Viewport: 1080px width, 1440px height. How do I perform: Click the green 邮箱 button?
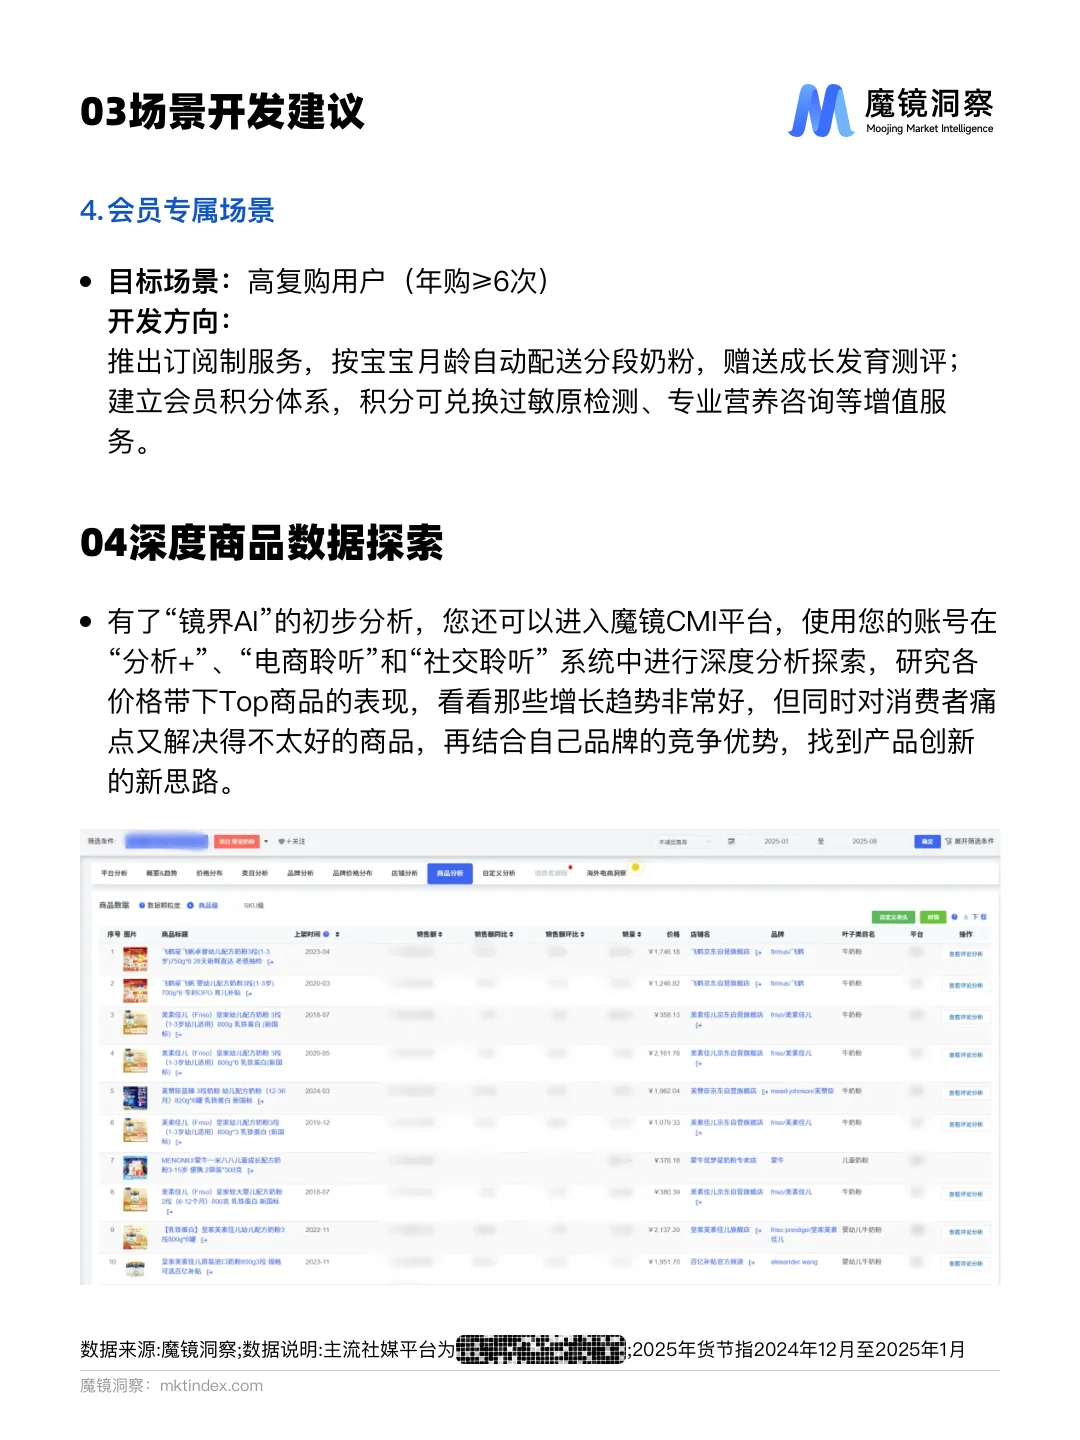pyautogui.click(x=933, y=917)
